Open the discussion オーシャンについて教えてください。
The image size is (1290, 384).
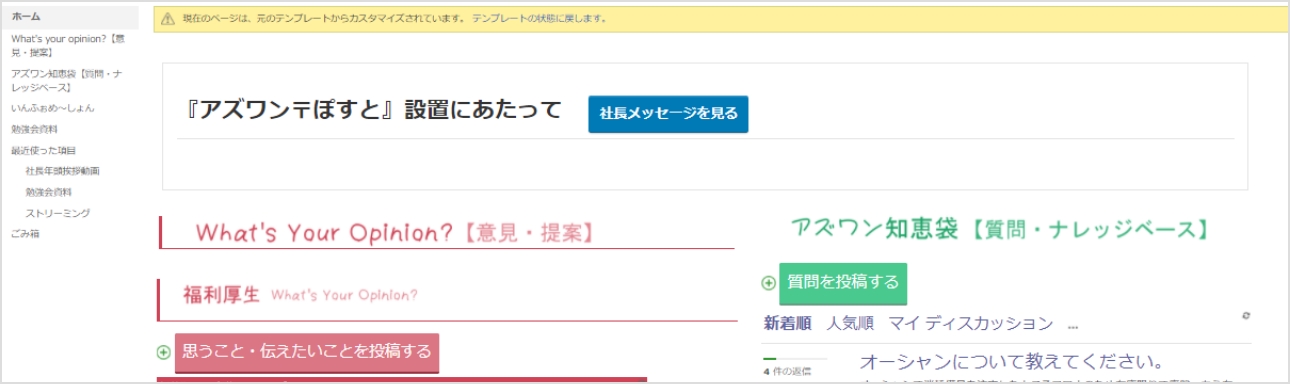1011,361
